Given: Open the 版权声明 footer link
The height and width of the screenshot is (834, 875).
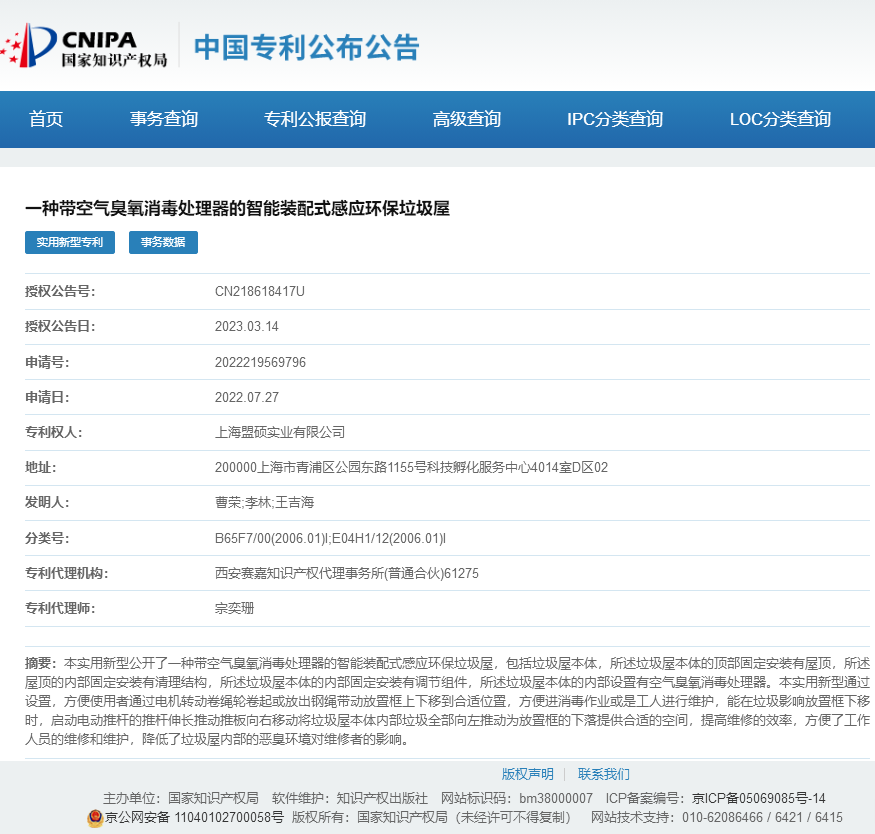Looking at the screenshot, I should coord(527,774).
